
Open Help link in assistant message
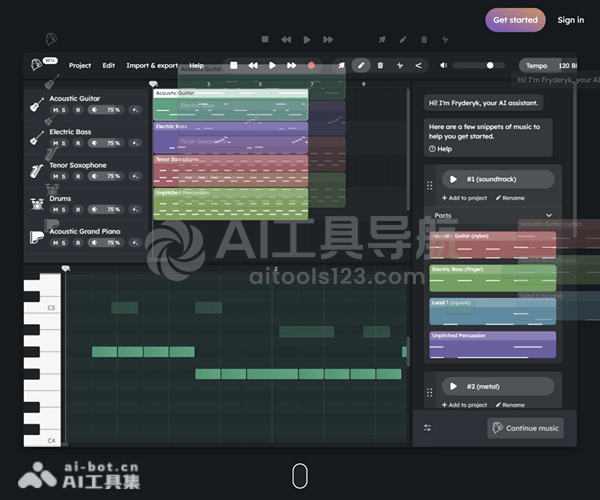(x=440, y=149)
